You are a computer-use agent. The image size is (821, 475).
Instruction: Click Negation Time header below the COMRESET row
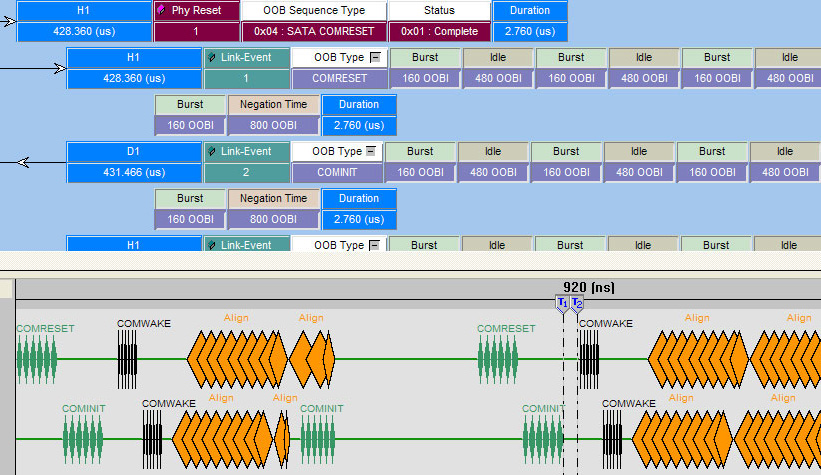(273, 104)
